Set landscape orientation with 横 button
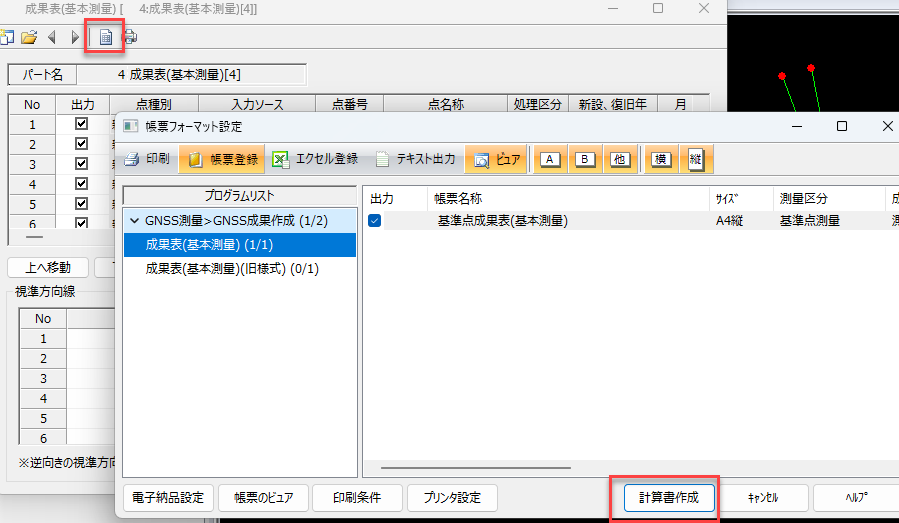 (660, 159)
